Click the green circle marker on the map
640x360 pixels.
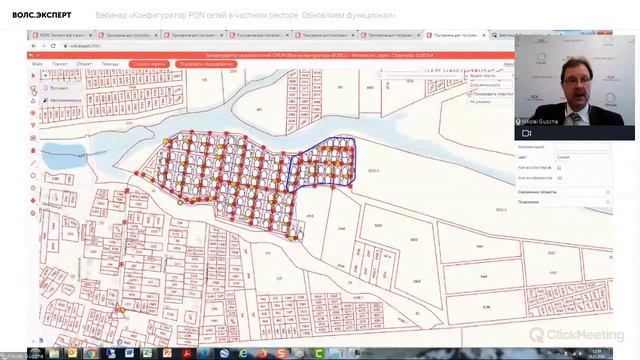180,202
